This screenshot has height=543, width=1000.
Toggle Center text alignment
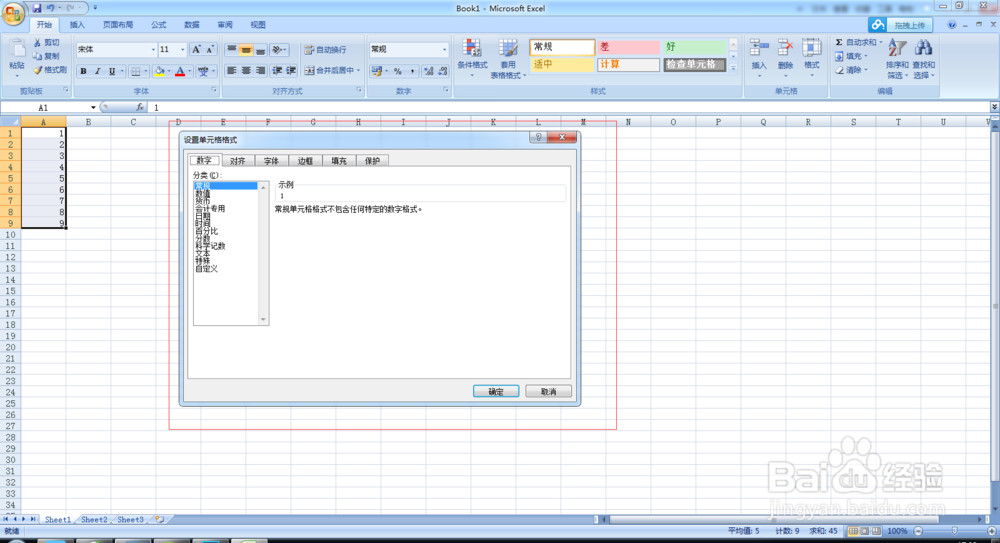pyautogui.click(x=246, y=70)
